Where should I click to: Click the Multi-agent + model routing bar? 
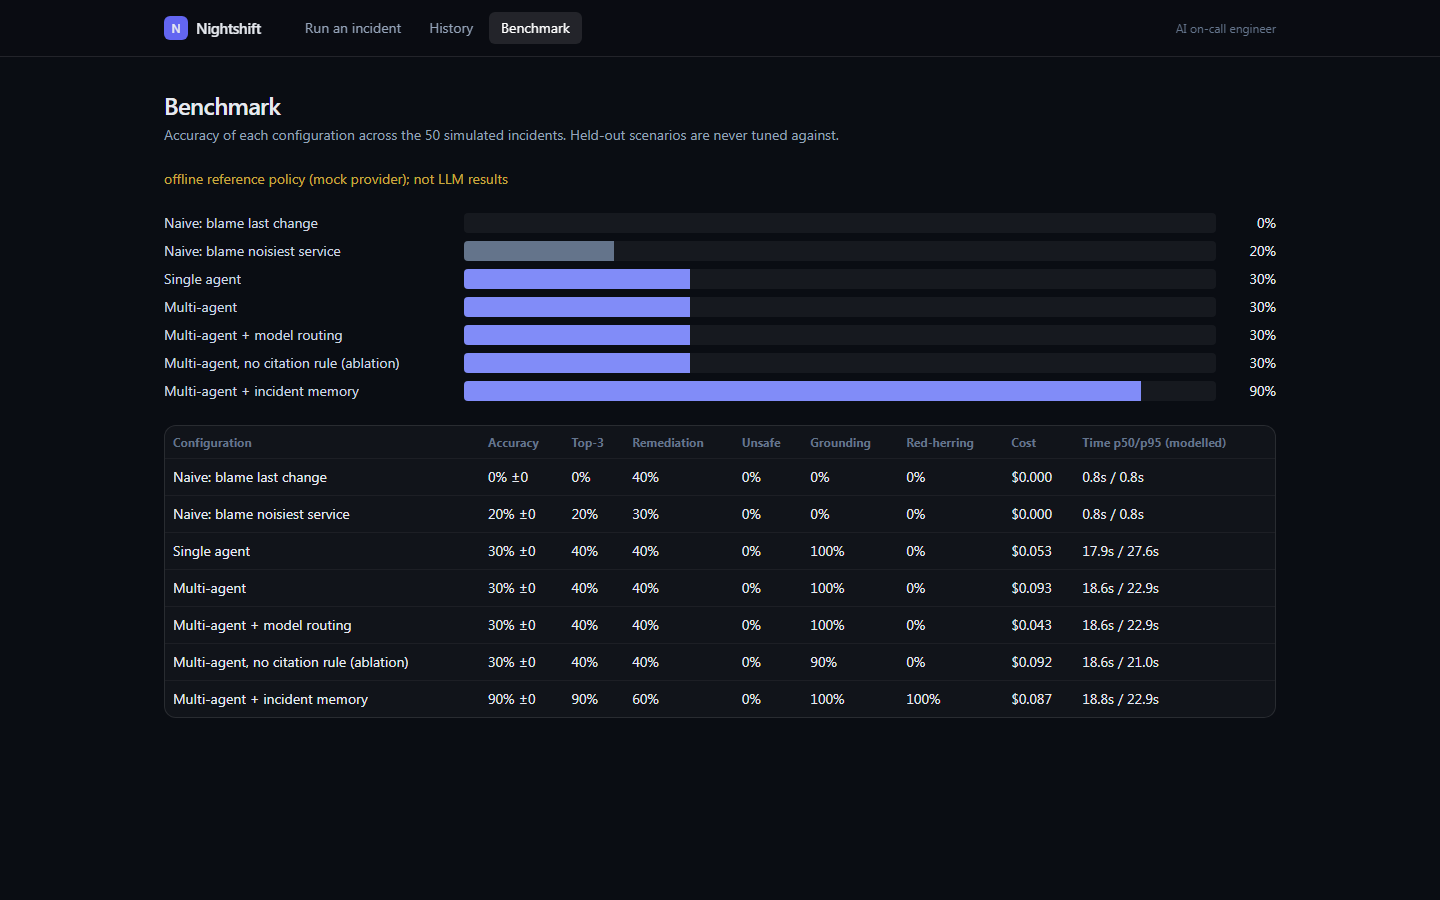(577, 335)
